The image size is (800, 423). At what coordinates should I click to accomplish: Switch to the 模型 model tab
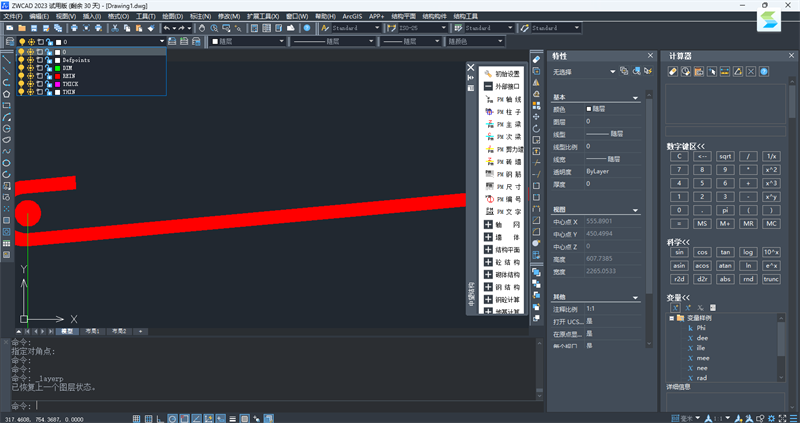(67, 331)
